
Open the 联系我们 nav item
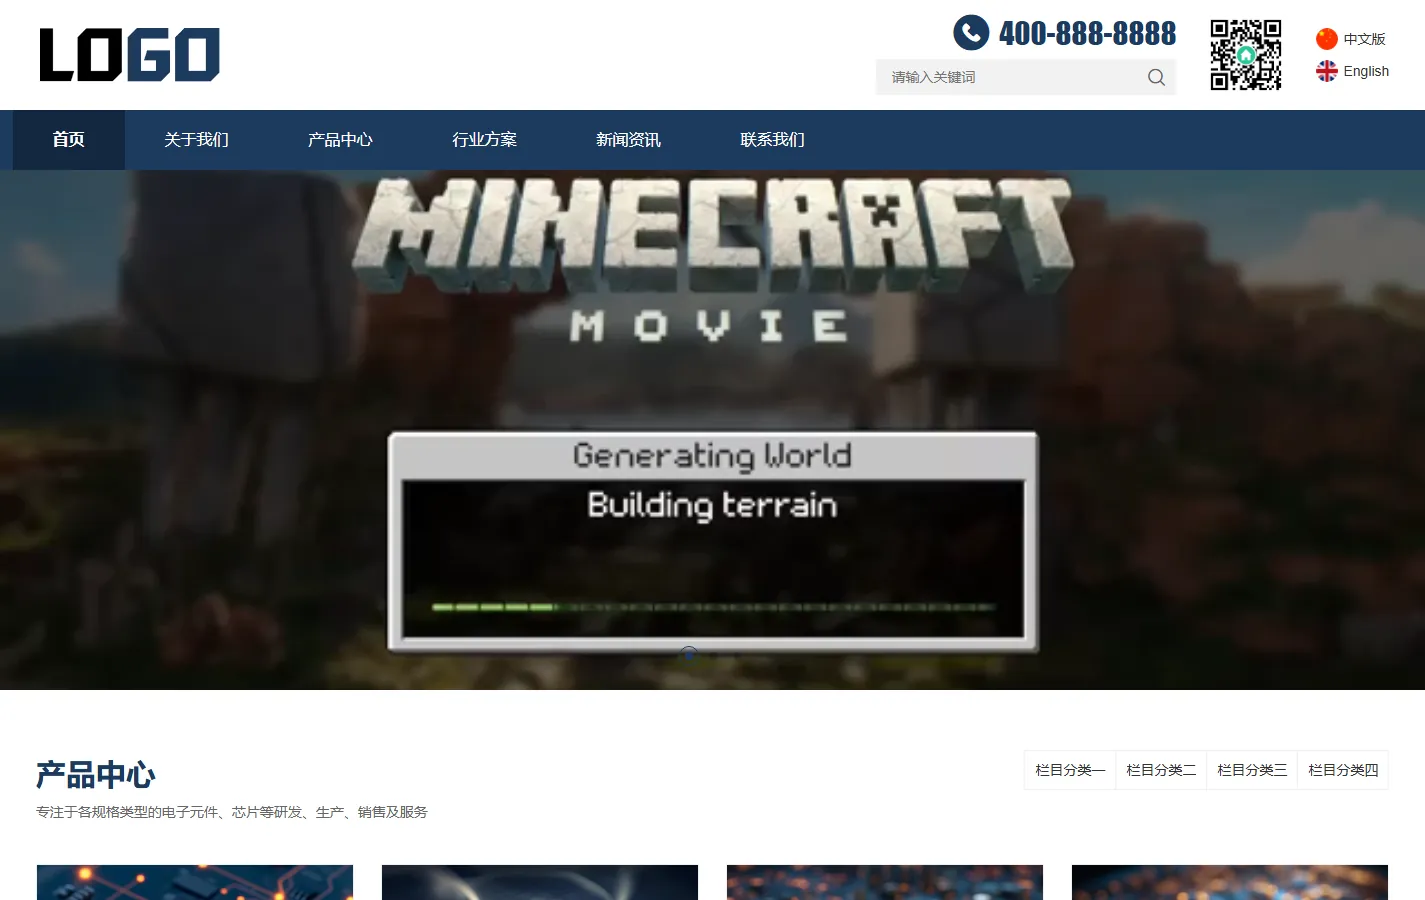pyautogui.click(x=772, y=140)
